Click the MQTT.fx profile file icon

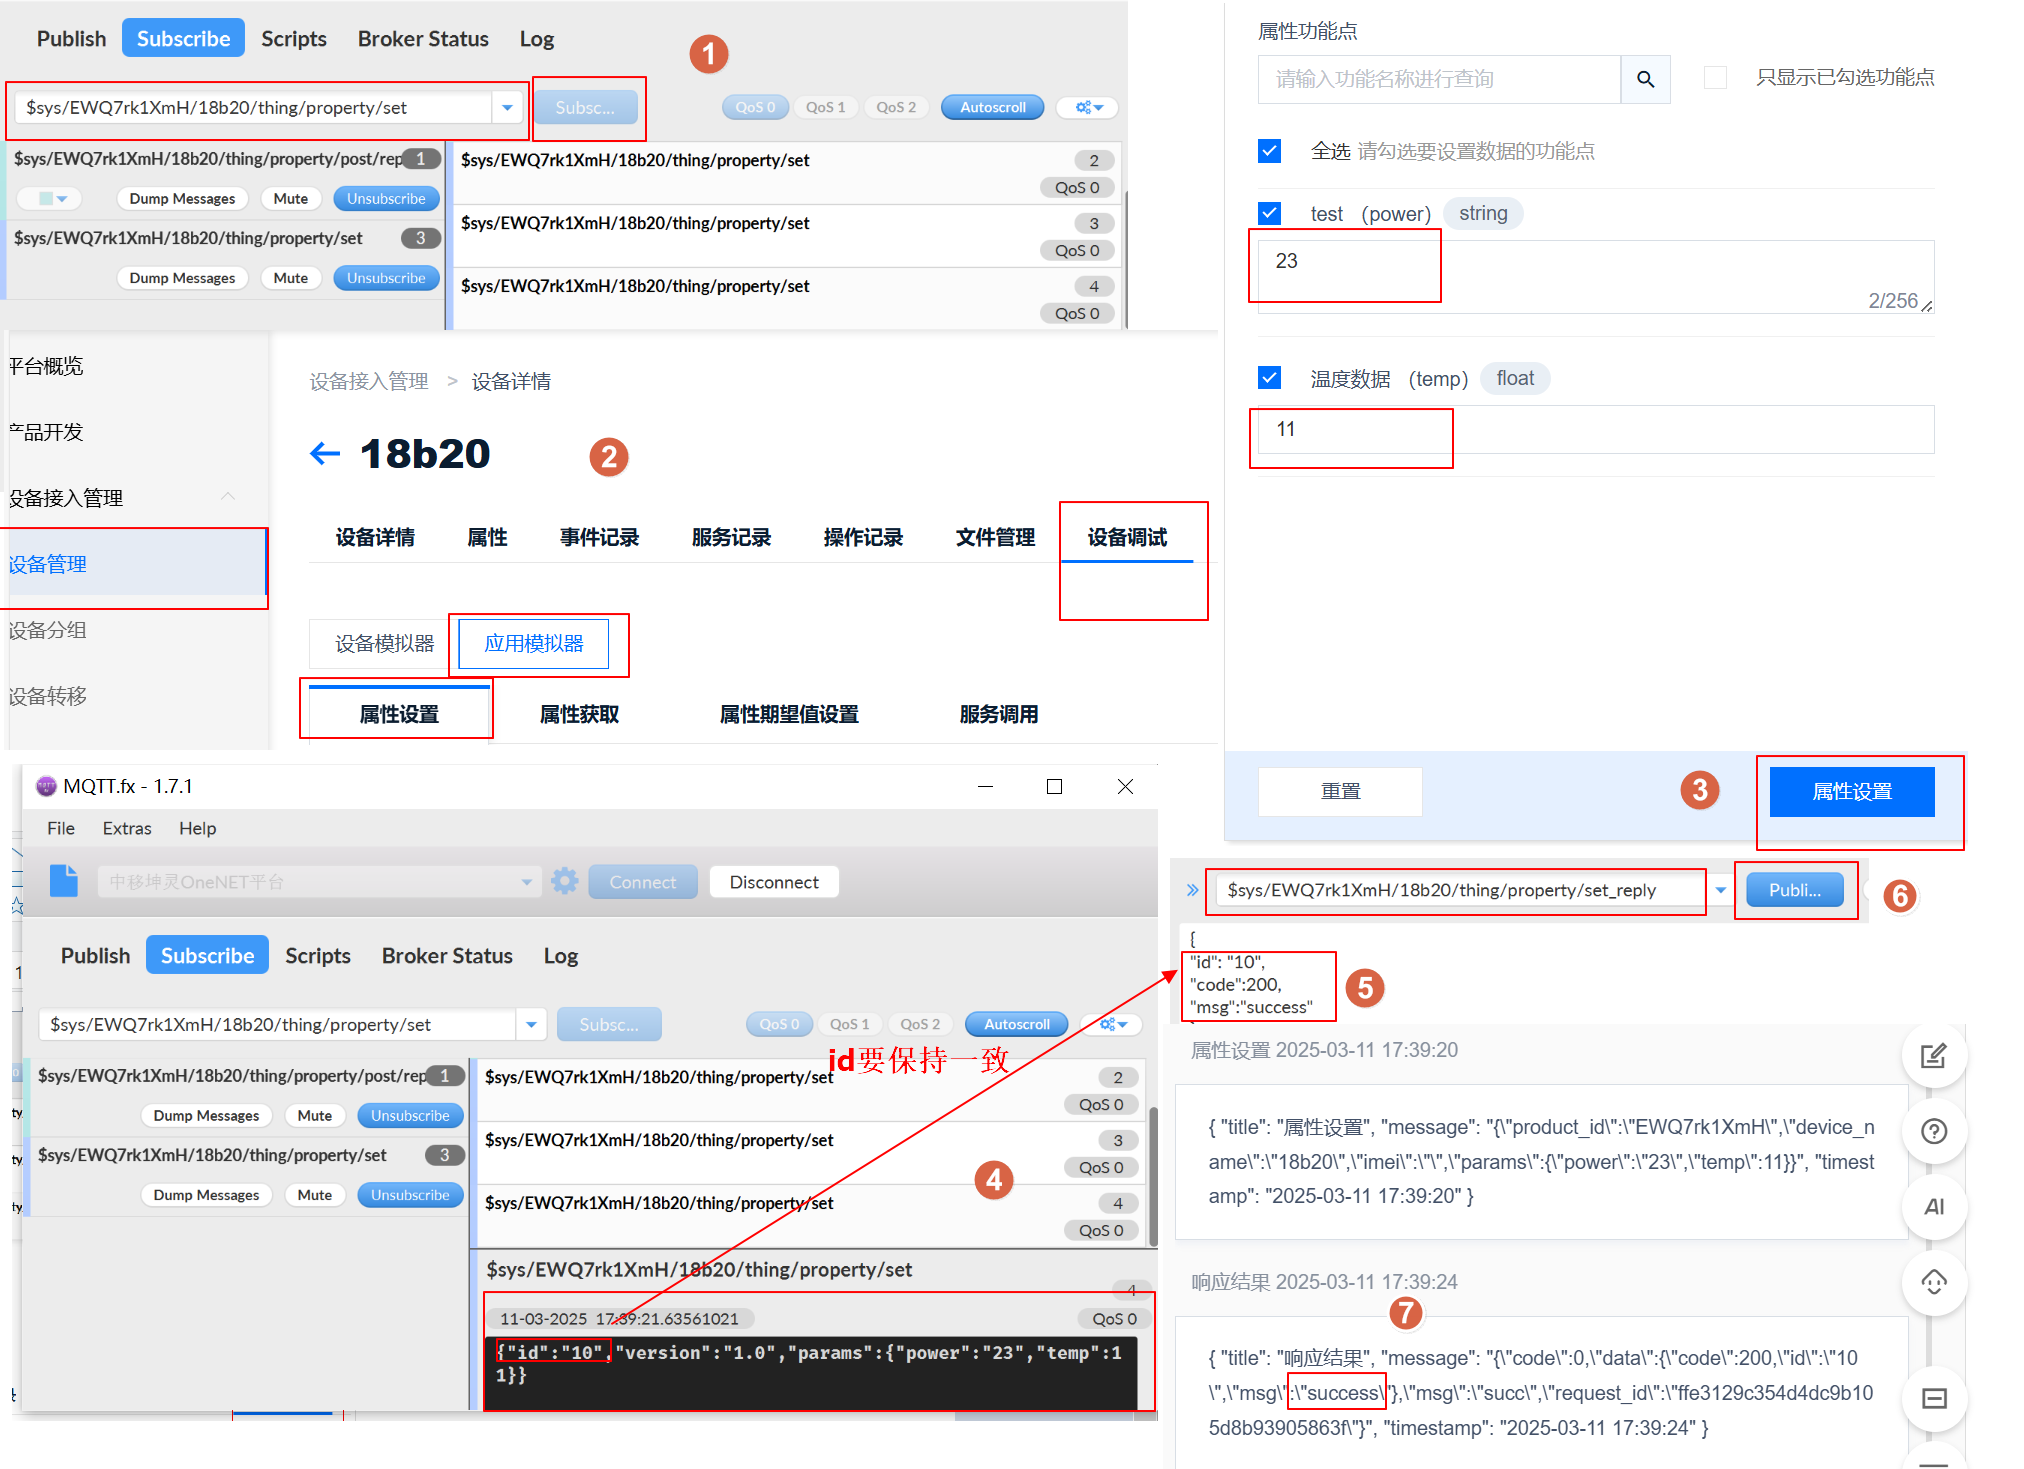(x=64, y=881)
